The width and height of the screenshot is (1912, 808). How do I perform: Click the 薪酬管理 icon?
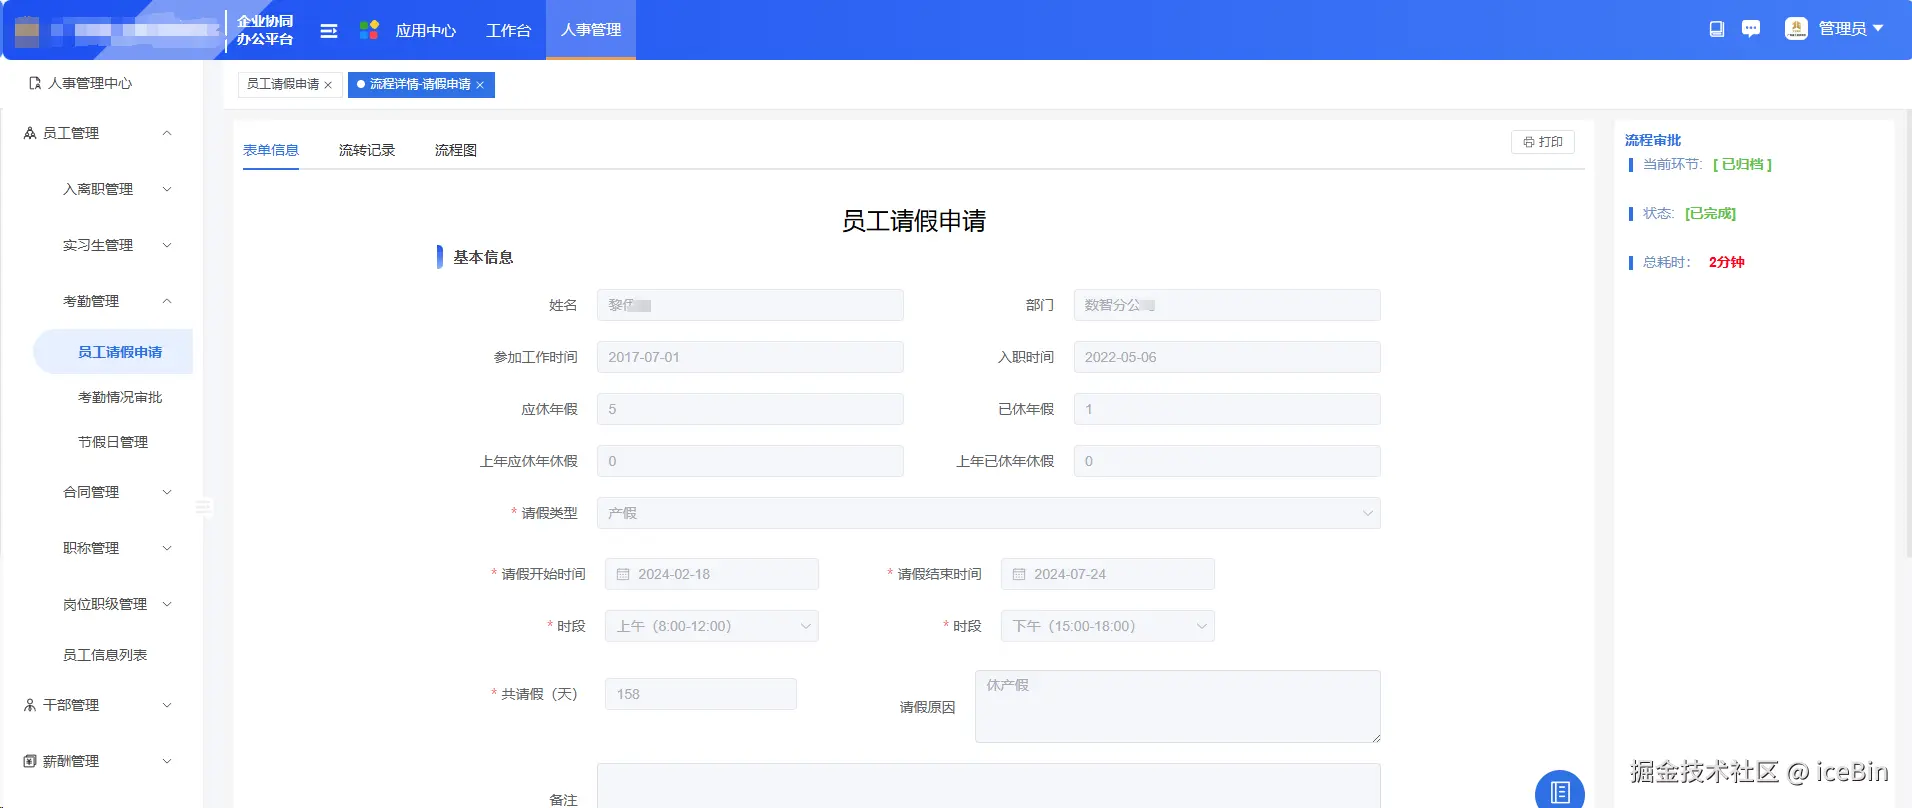[30, 761]
